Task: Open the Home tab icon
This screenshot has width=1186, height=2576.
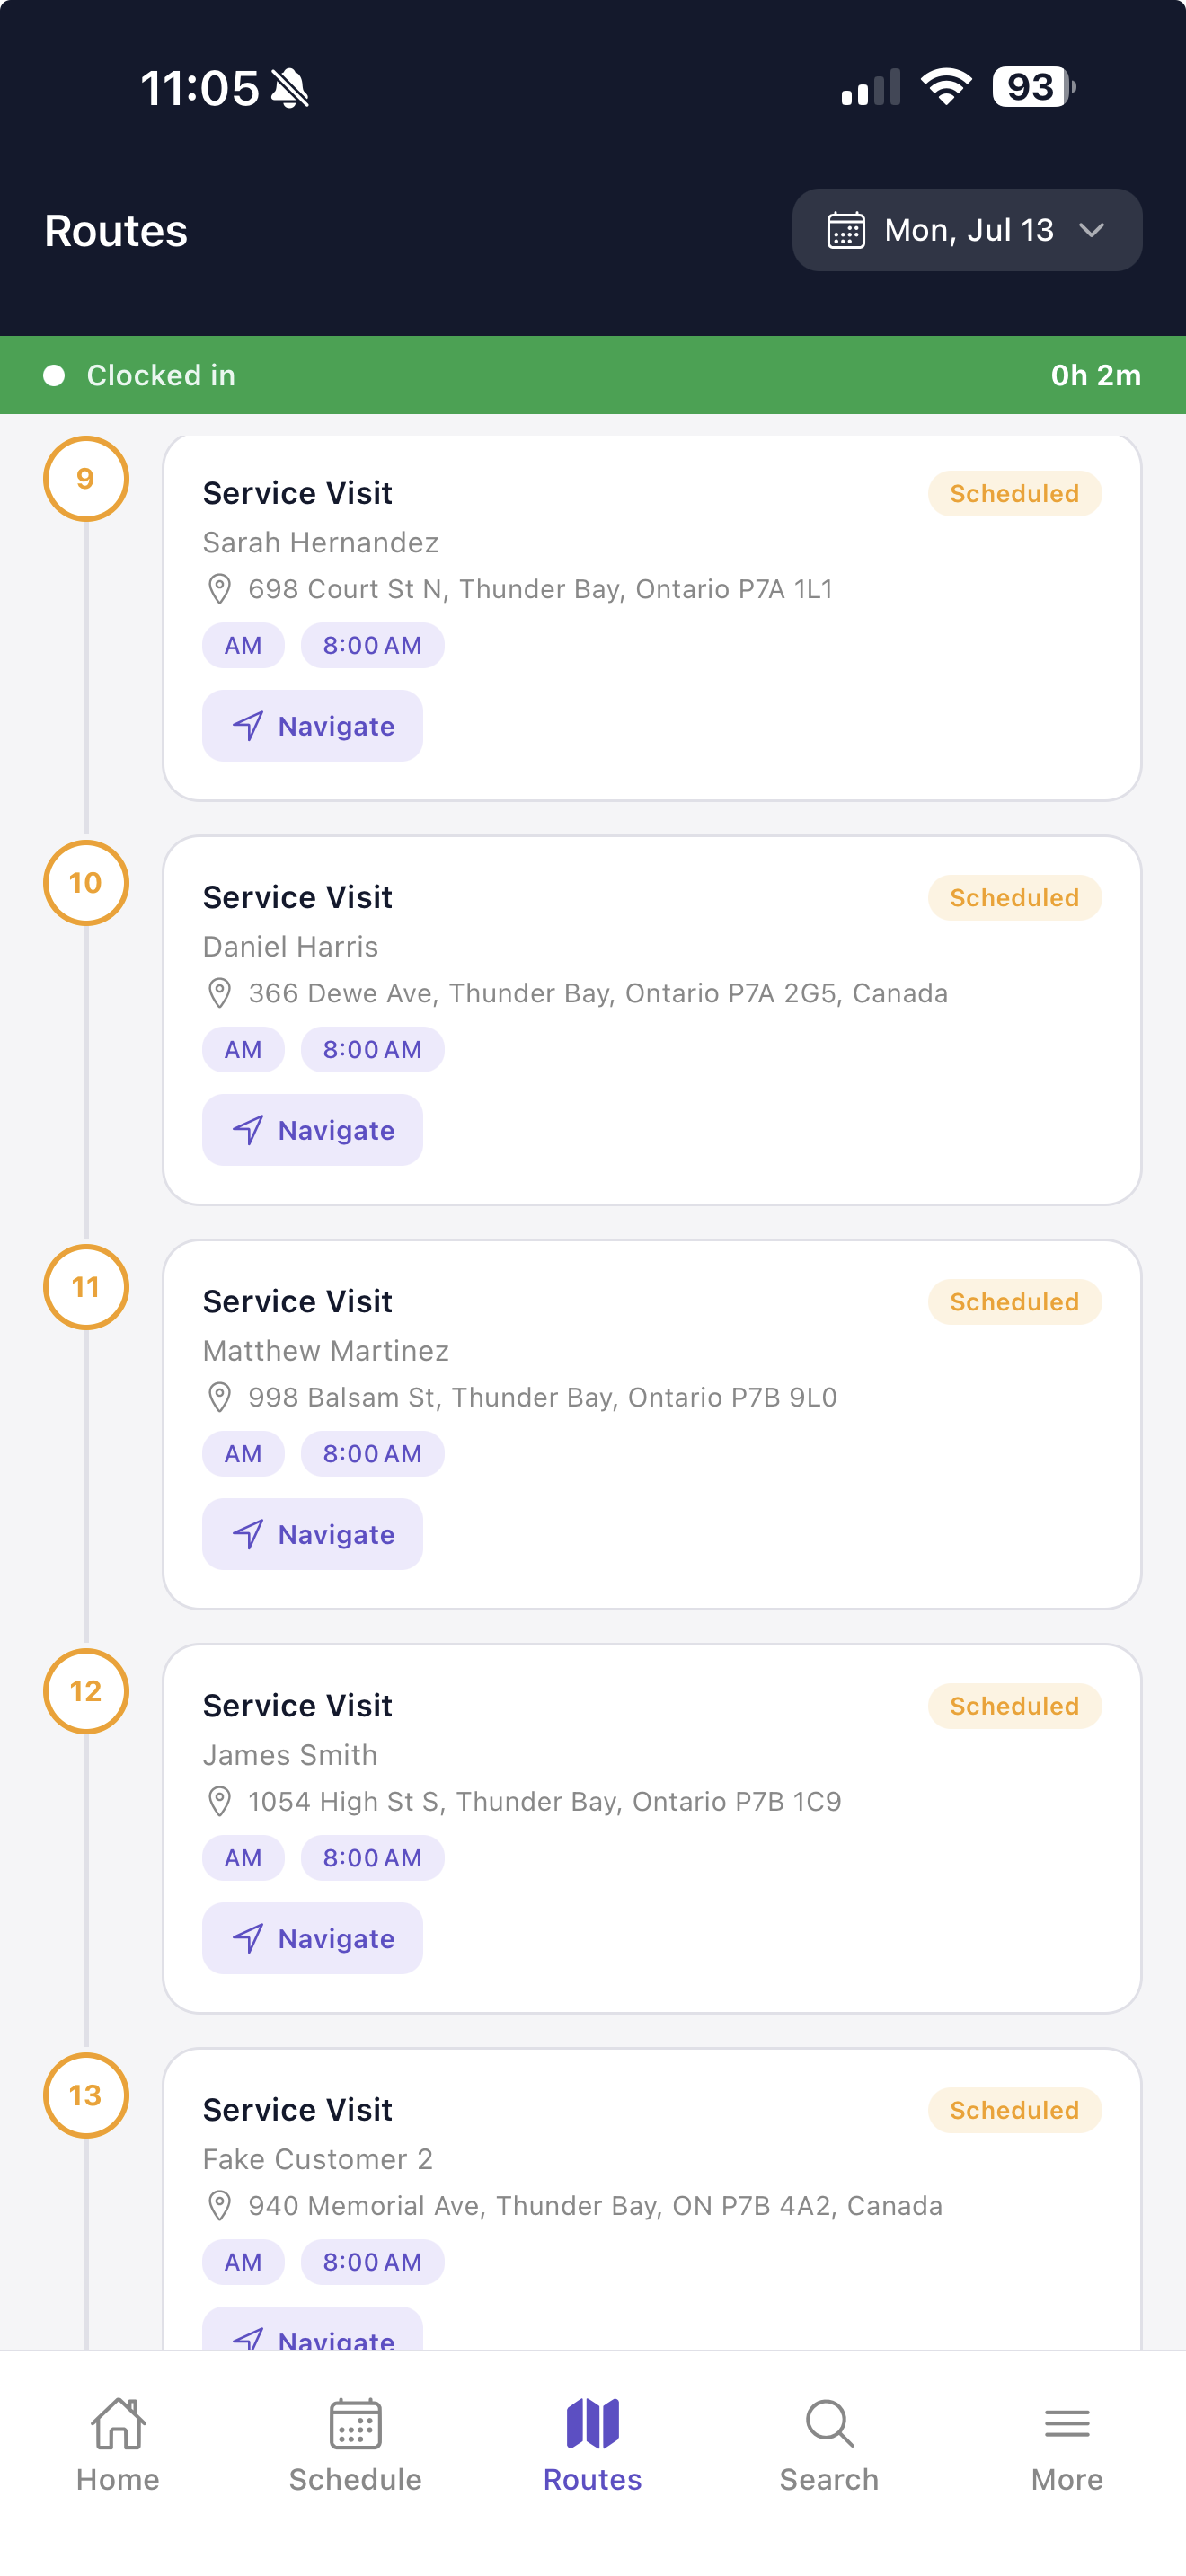Action: pos(118,2423)
